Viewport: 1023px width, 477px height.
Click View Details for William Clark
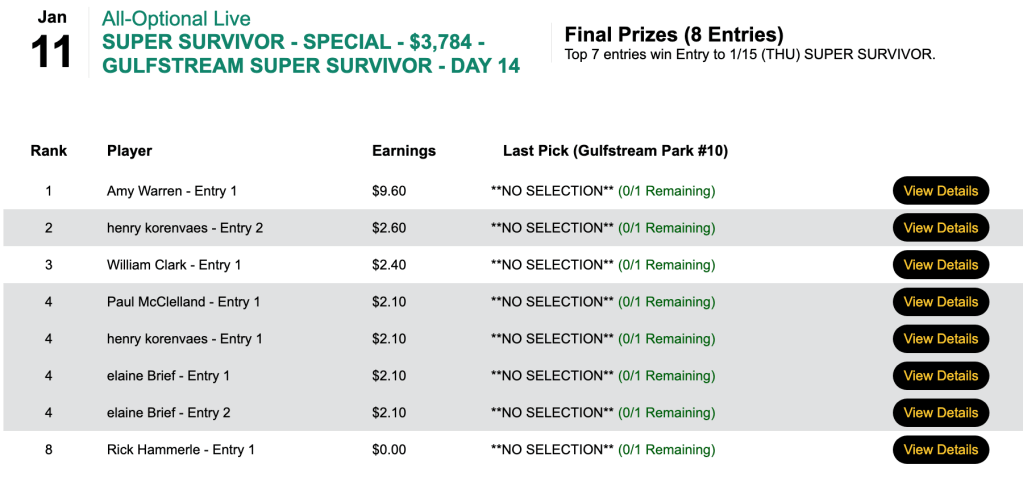[x=940, y=265]
